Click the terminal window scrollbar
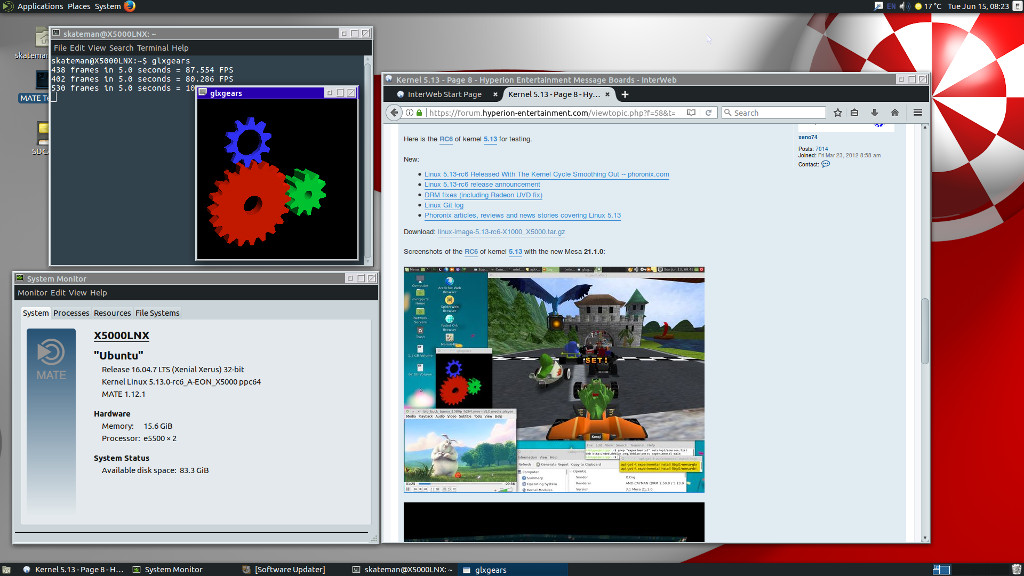The height and width of the screenshot is (576, 1024). pyautogui.click(x=368, y=159)
